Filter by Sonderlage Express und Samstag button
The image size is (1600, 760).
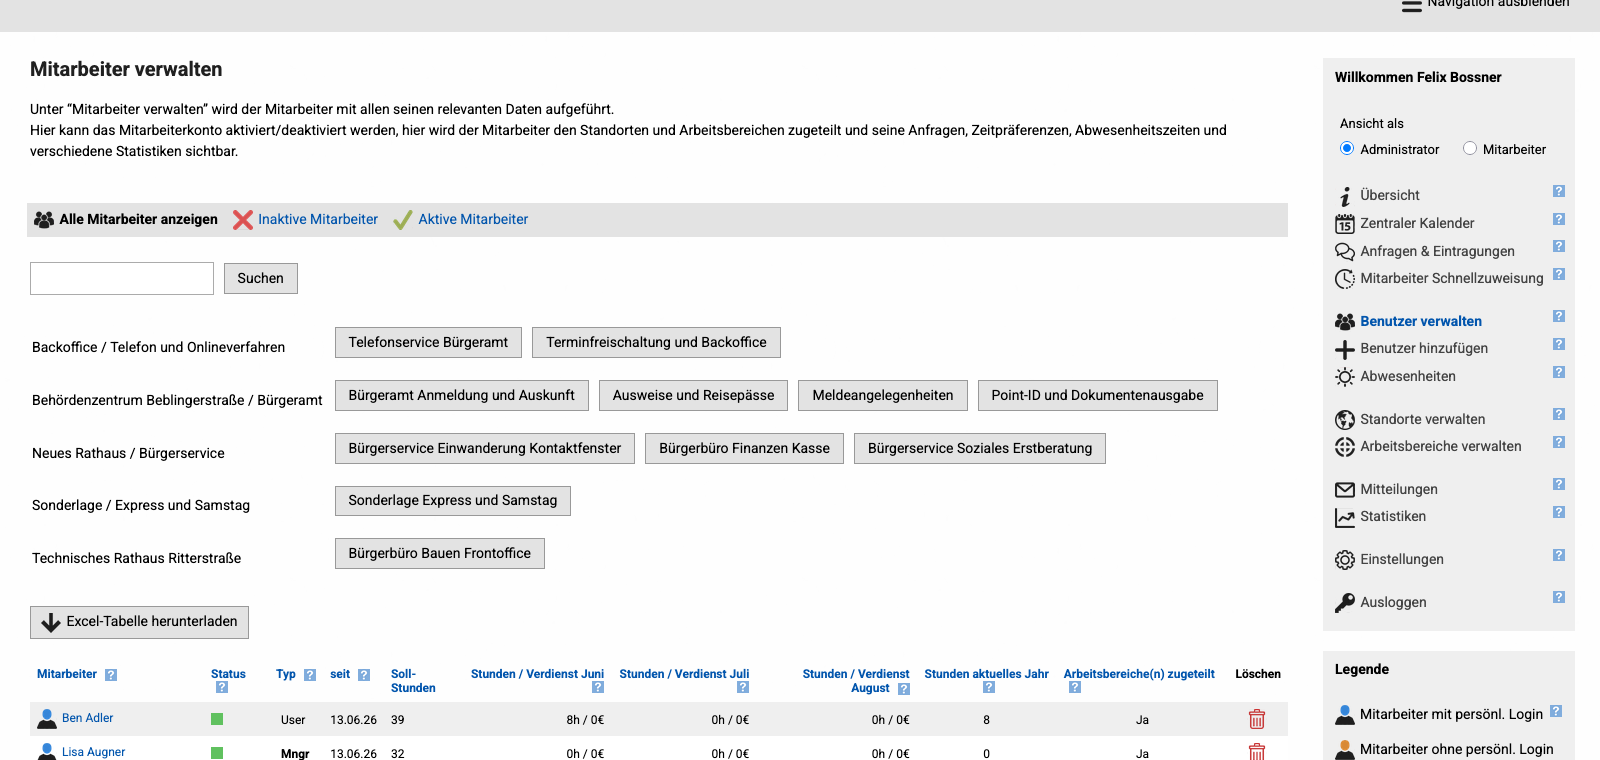point(453,501)
